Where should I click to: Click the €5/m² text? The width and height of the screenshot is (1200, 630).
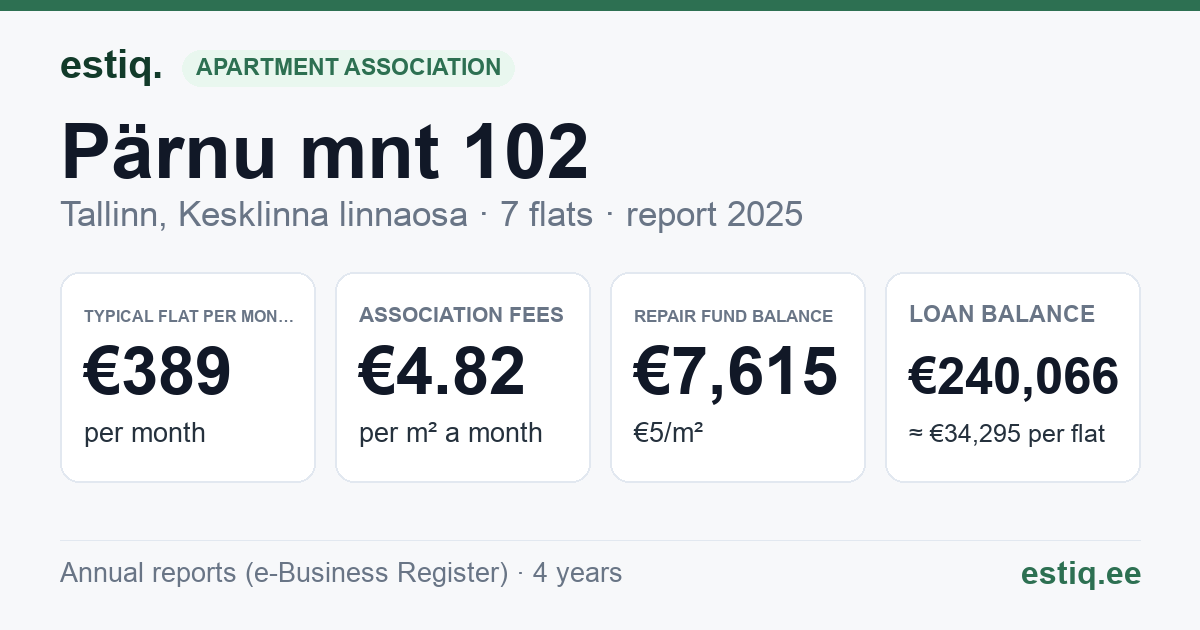click(x=669, y=433)
